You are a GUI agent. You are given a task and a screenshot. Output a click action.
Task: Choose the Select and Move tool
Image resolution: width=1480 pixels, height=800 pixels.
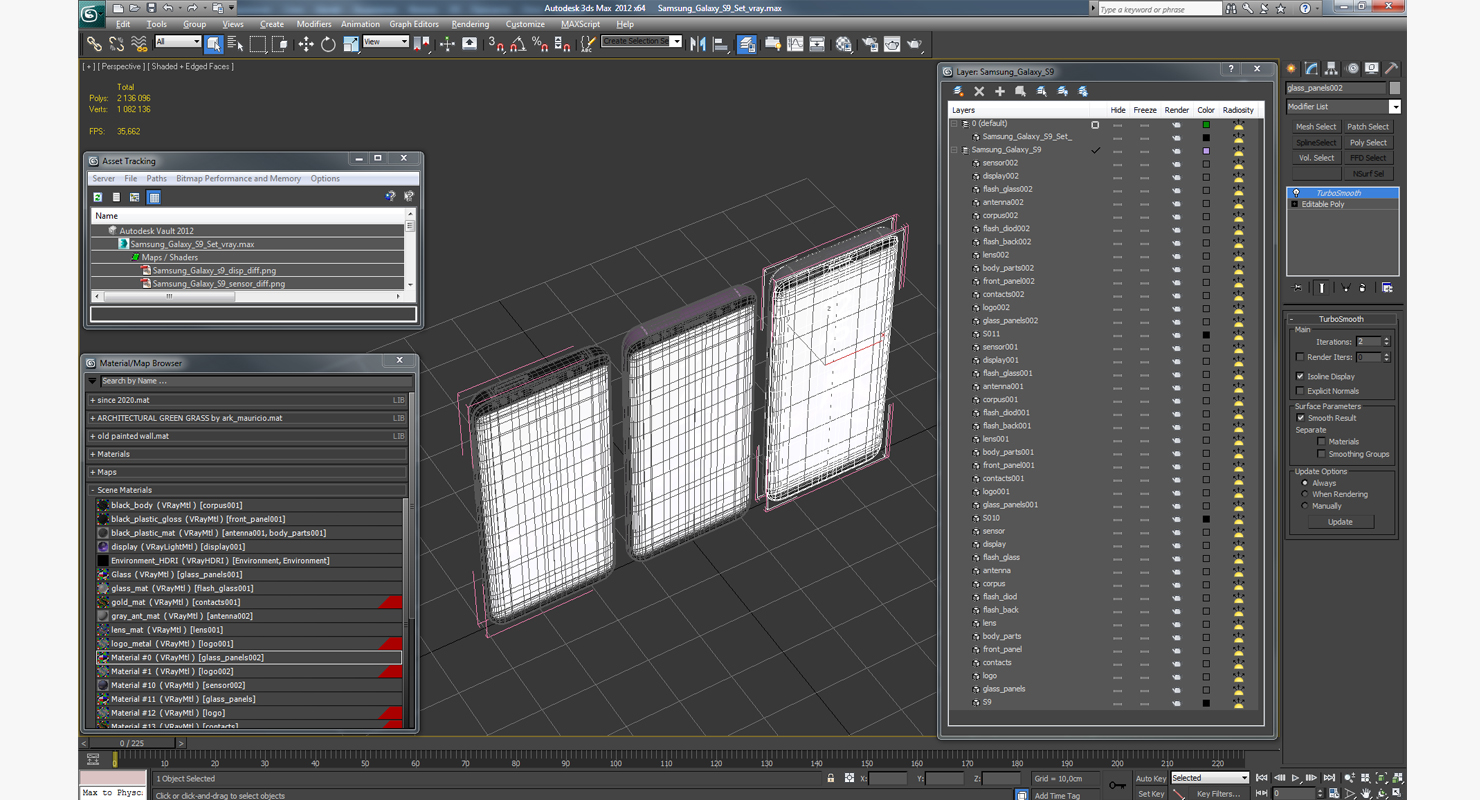(305, 44)
